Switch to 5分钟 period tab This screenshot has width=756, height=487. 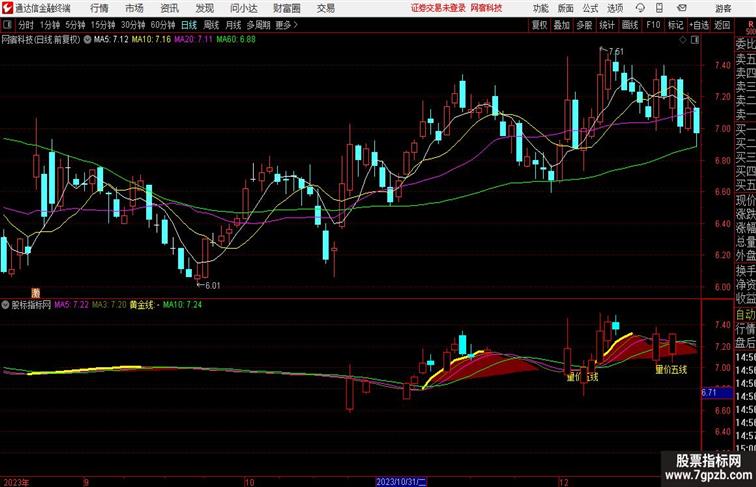pyautogui.click(x=75, y=25)
